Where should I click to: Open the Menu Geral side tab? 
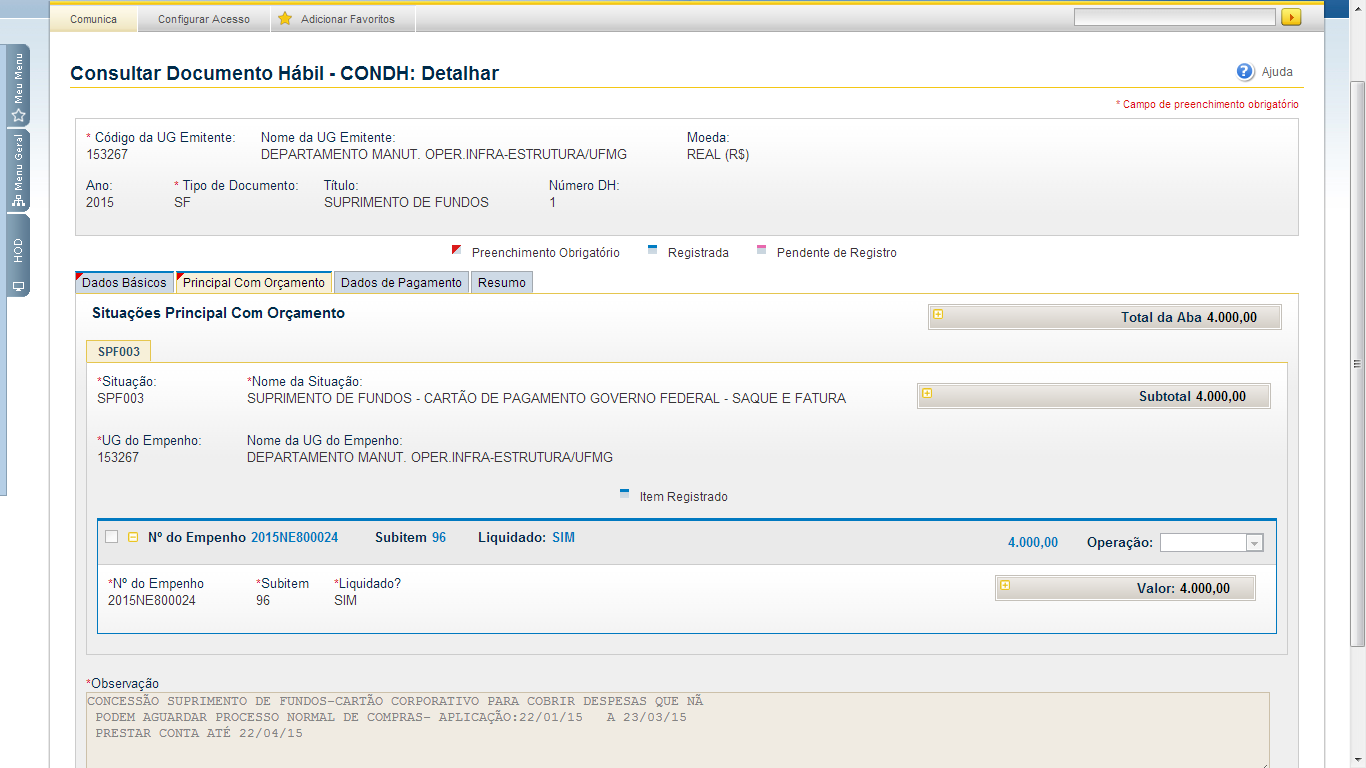[x=18, y=171]
